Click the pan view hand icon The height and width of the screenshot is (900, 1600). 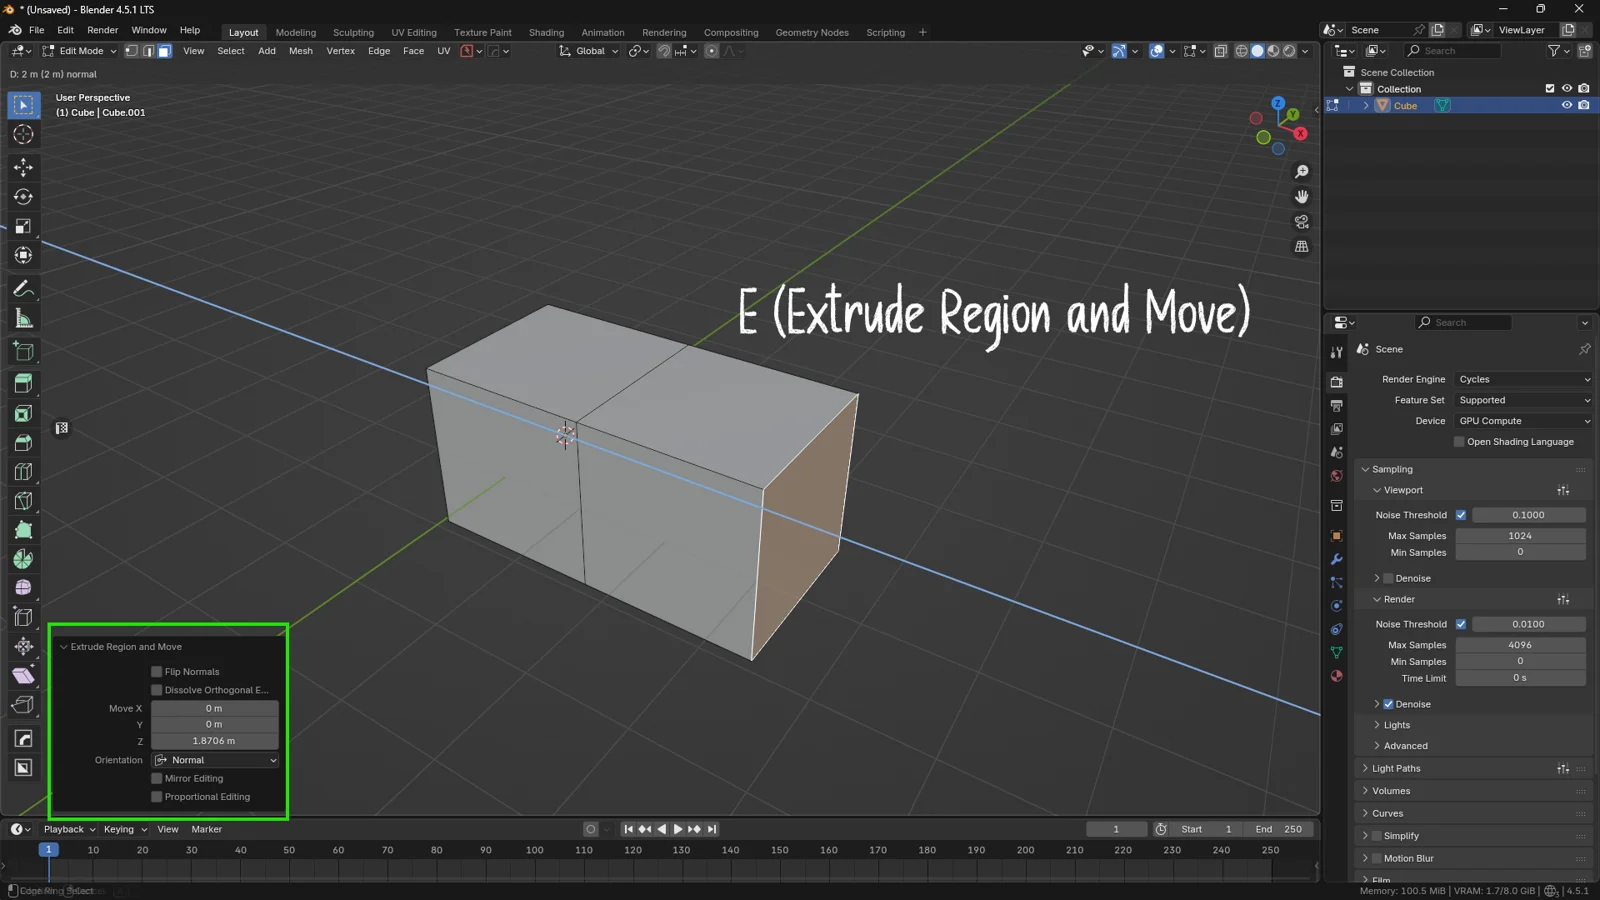tap(1301, 197)
